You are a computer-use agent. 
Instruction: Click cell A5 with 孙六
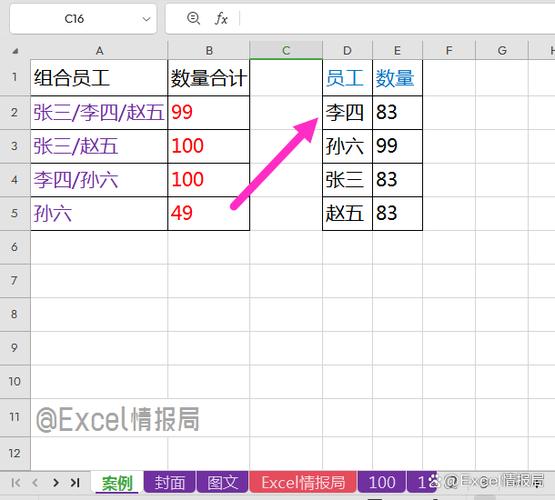pyautogui.click(x=99, y=213)
